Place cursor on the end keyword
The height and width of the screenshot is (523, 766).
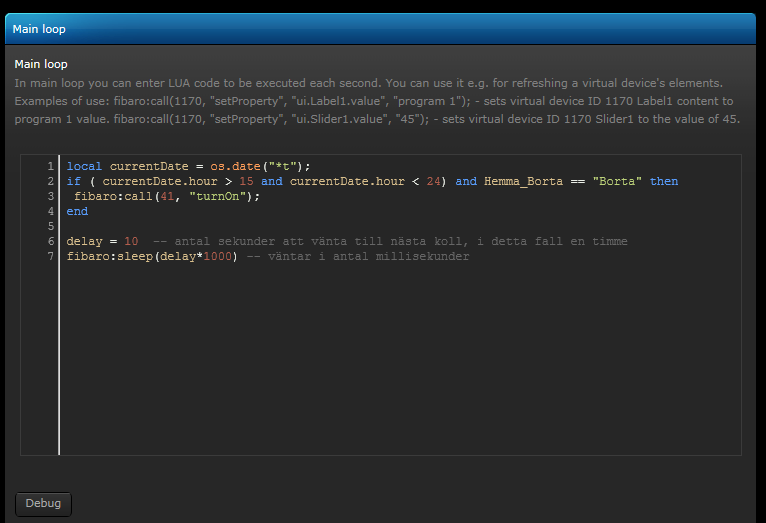[x=77, y=212]
